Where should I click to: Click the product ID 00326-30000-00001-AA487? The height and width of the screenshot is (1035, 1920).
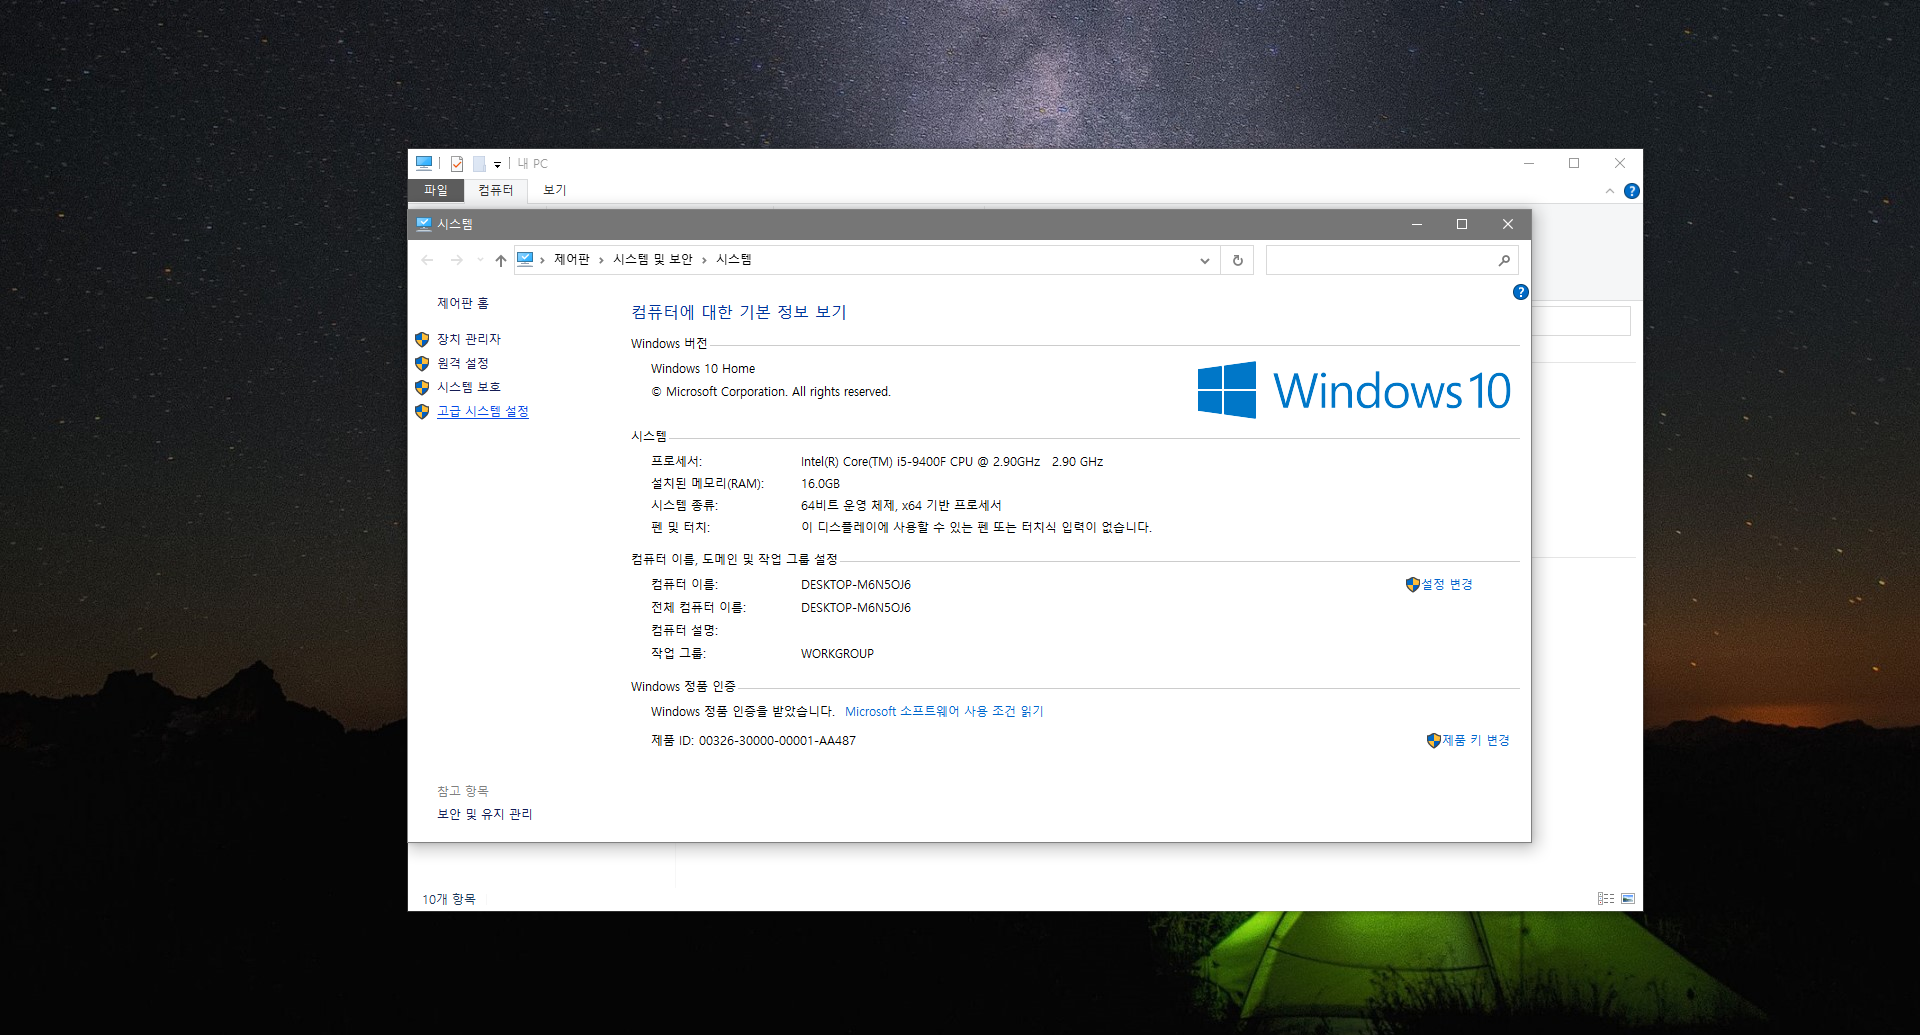777,741
